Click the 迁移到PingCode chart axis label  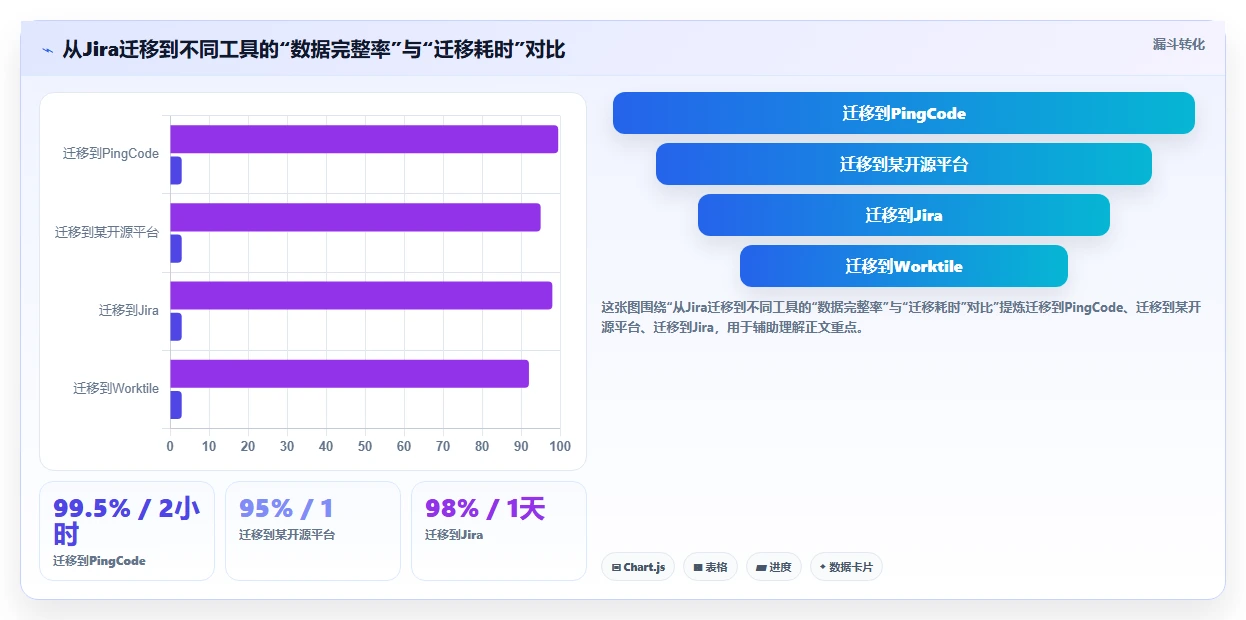[x=111, y=154]
